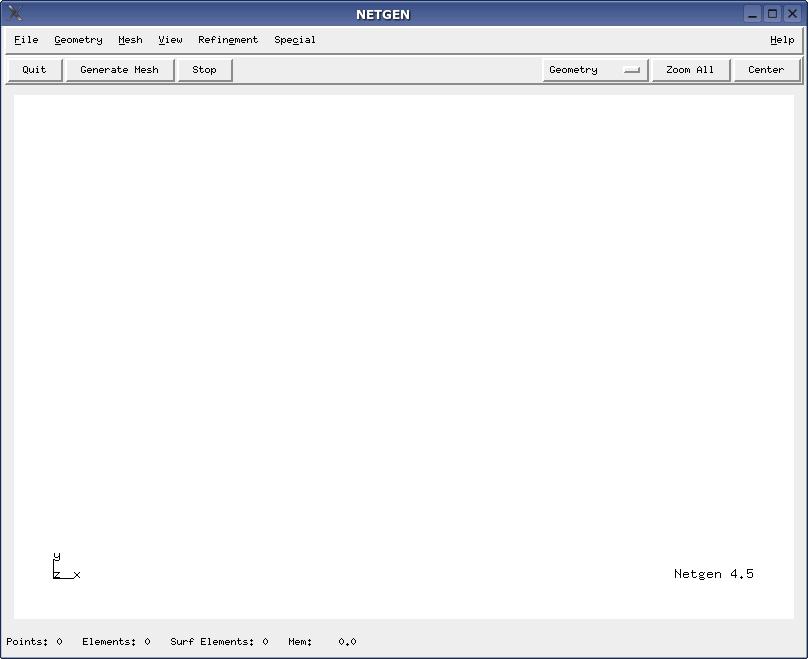Click the Center button
The image size is (808, 659).
(766, 70)
